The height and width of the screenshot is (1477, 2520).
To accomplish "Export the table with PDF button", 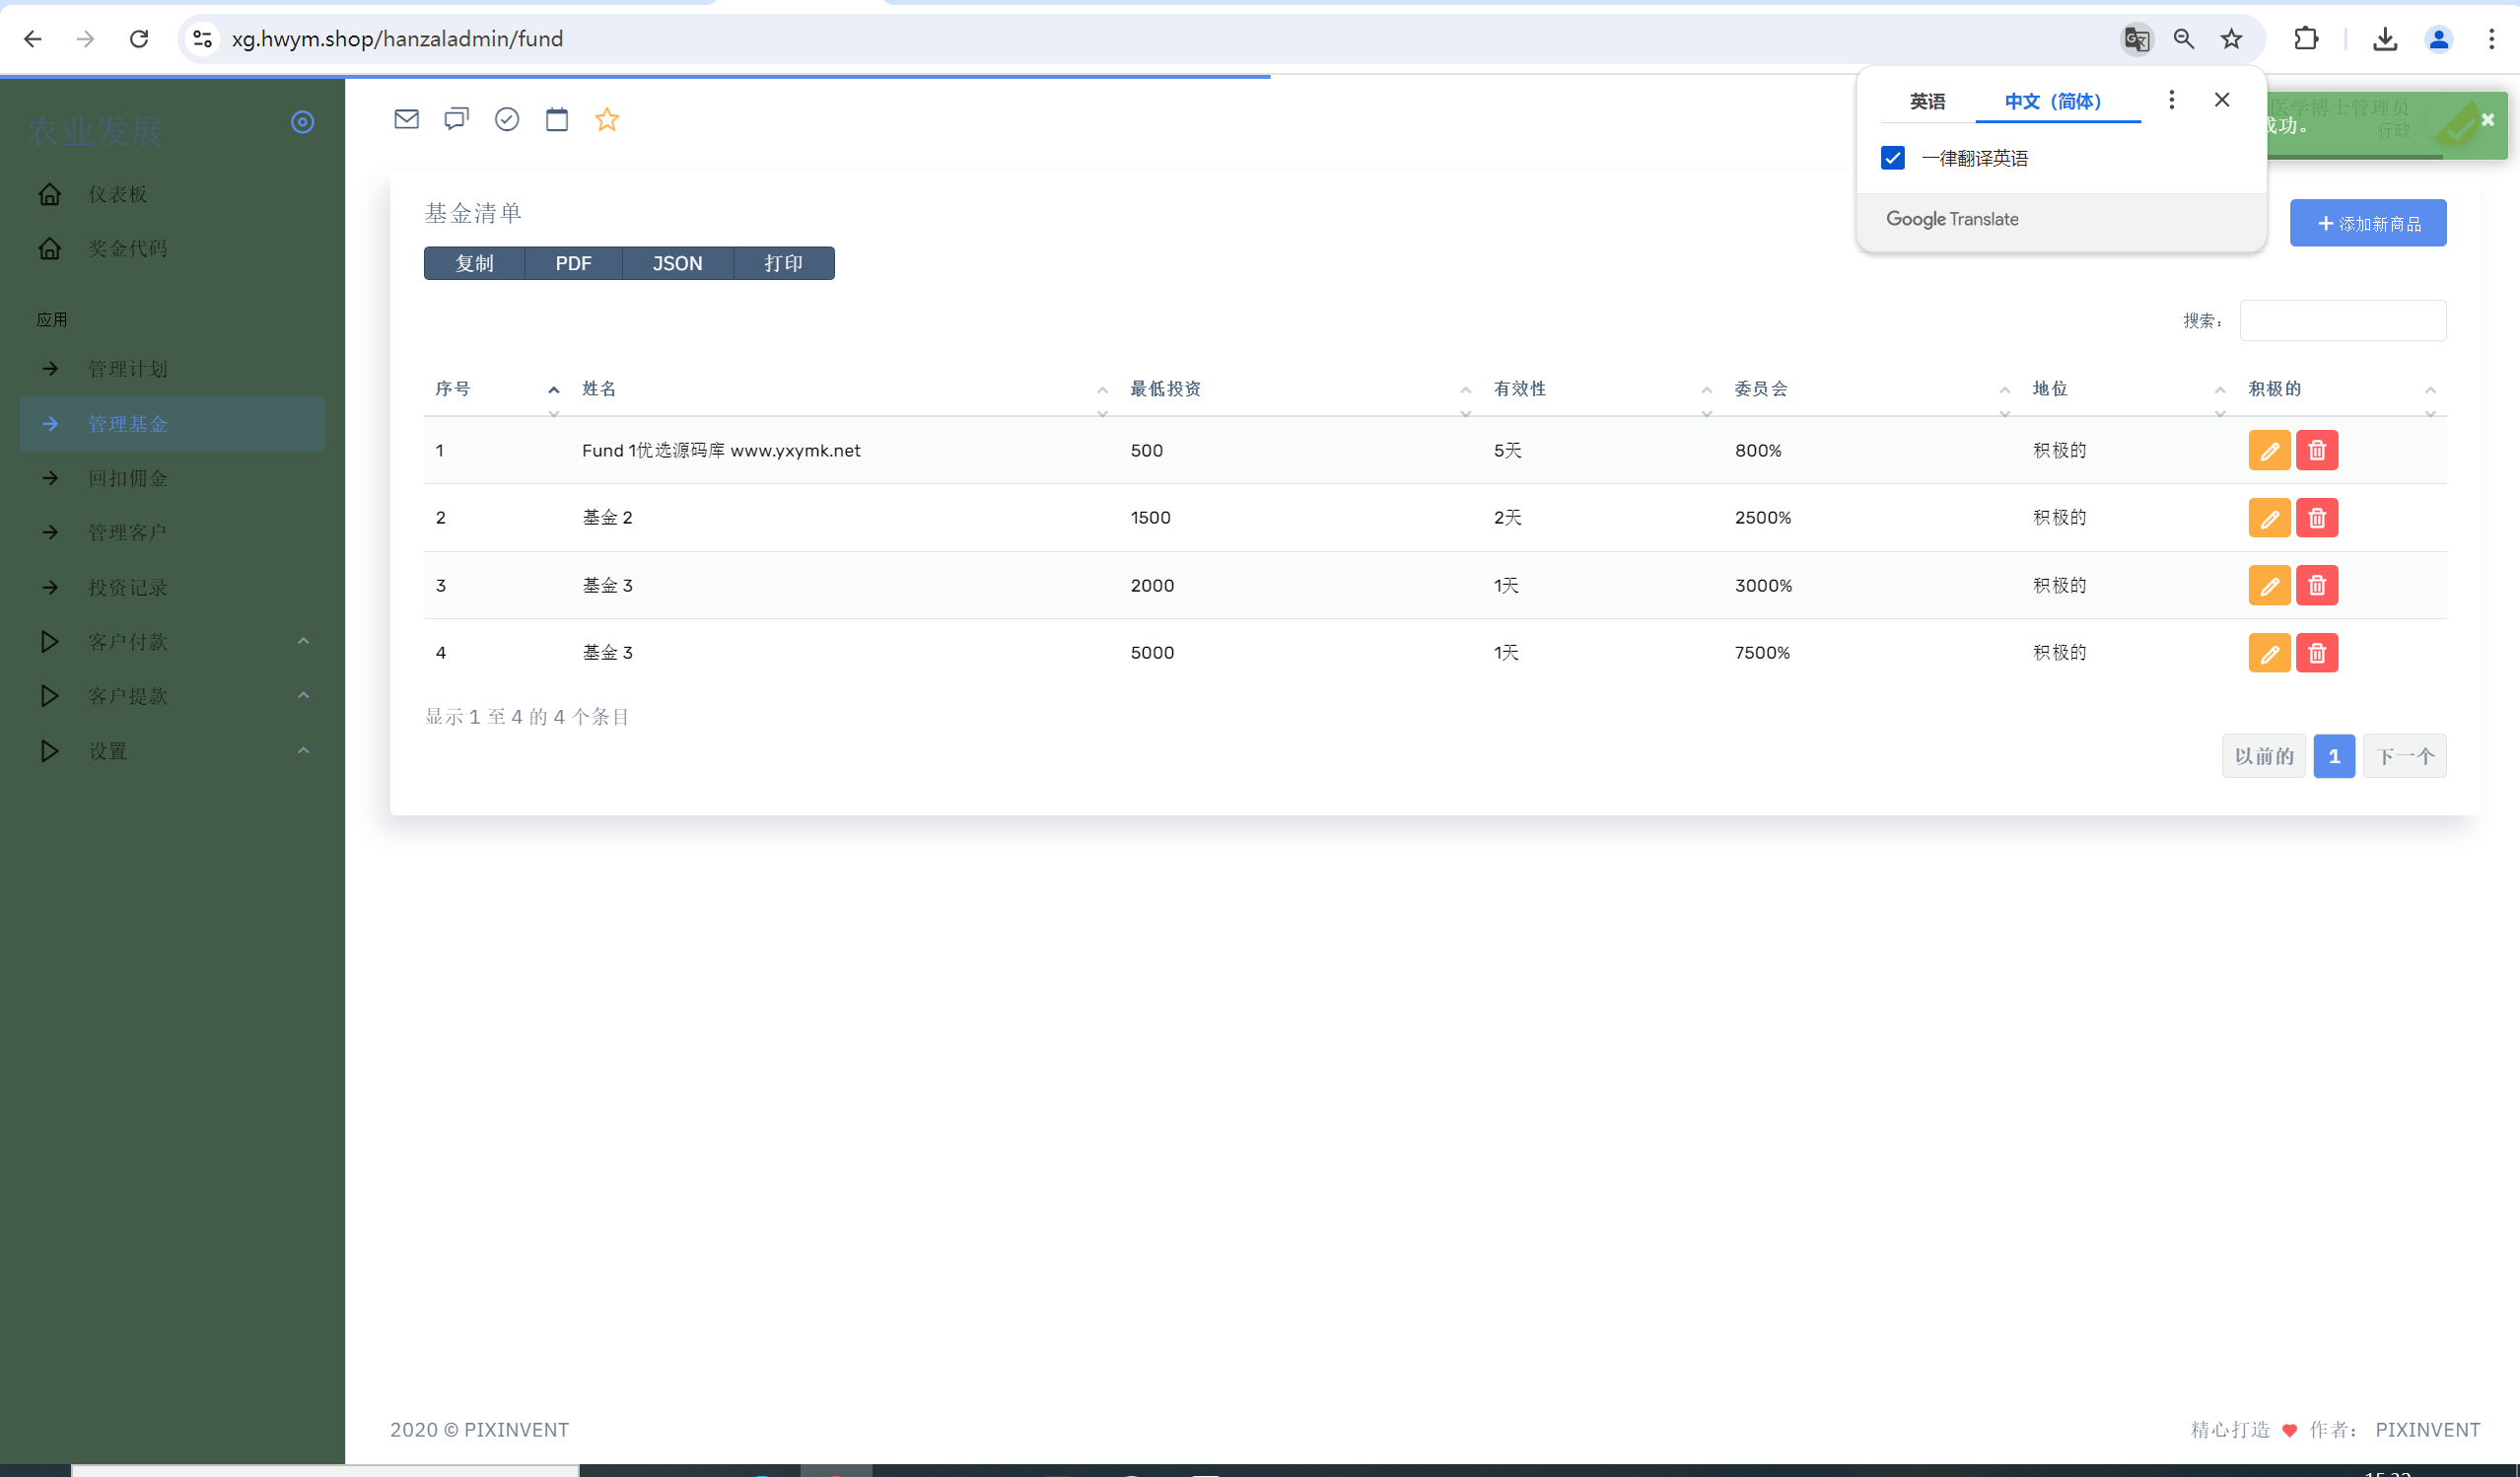I will click(x=573, y=264).
